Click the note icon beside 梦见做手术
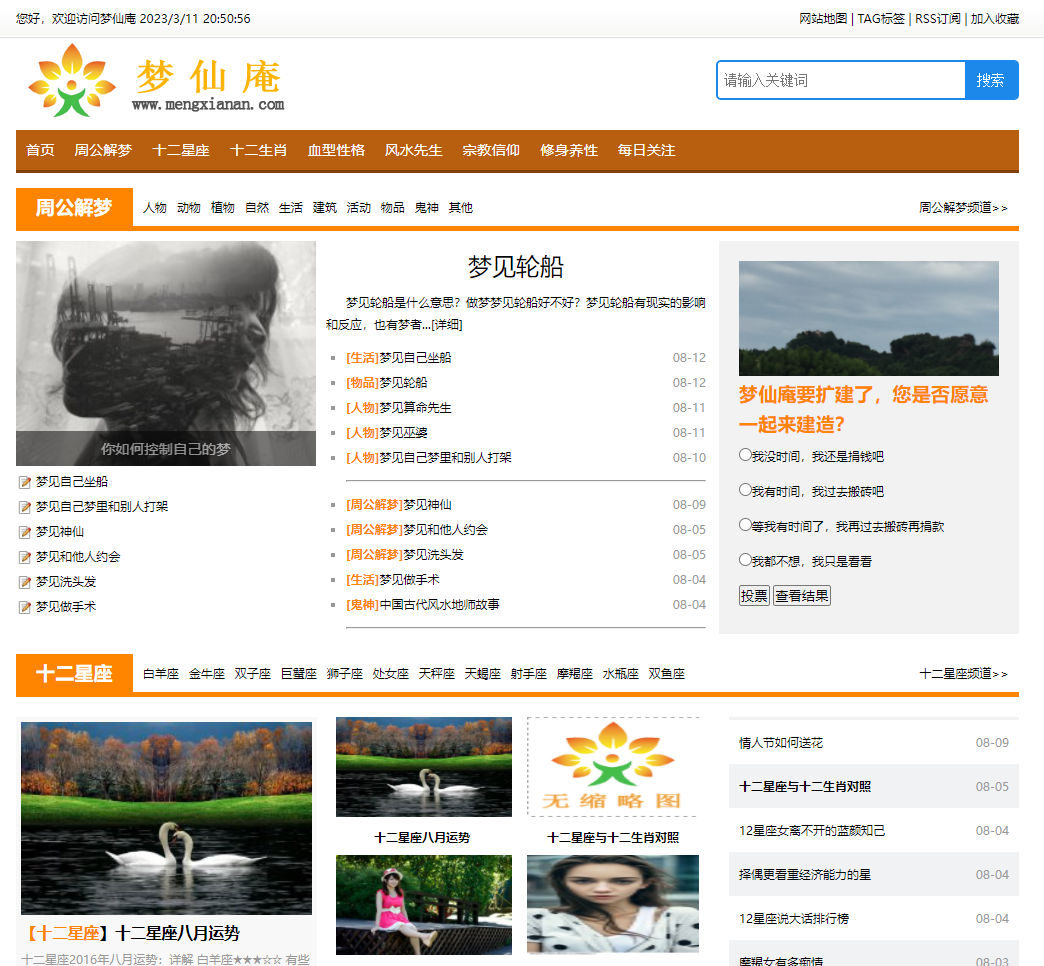The image size is (1044, 966). [25, 607]
